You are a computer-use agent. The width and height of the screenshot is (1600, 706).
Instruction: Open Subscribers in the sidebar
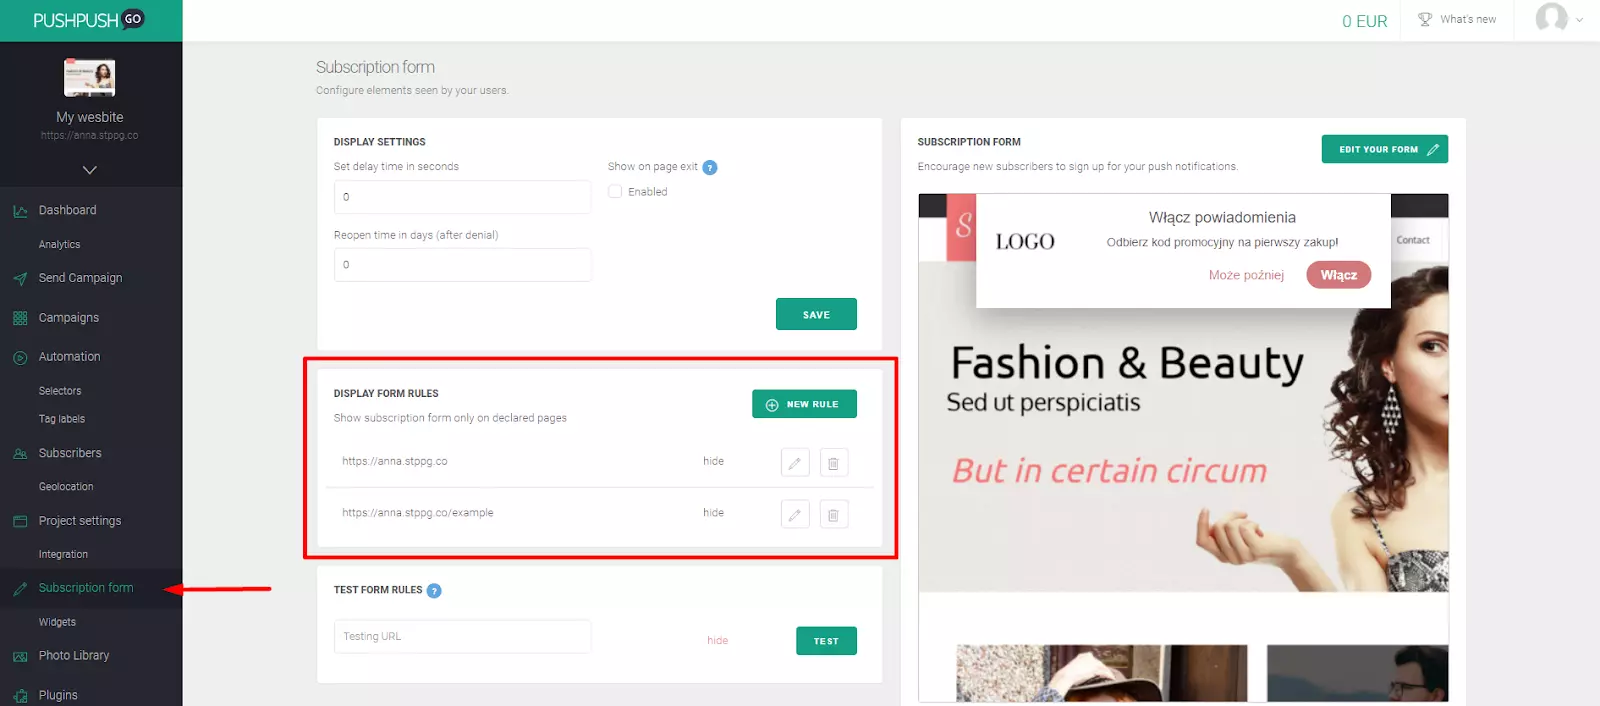[x=70, y=453]
